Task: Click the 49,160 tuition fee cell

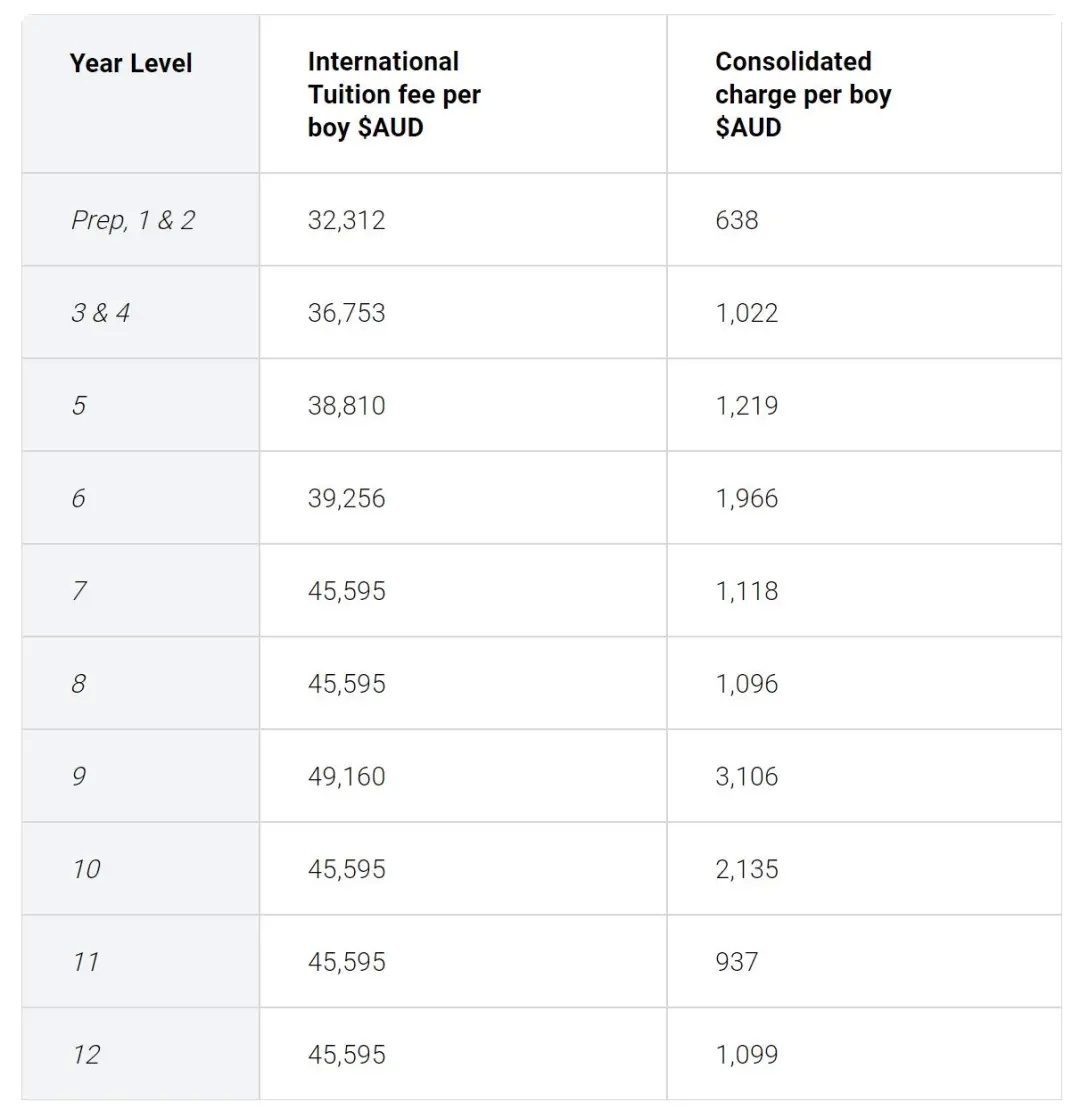Action: click(x=346, y=776)
